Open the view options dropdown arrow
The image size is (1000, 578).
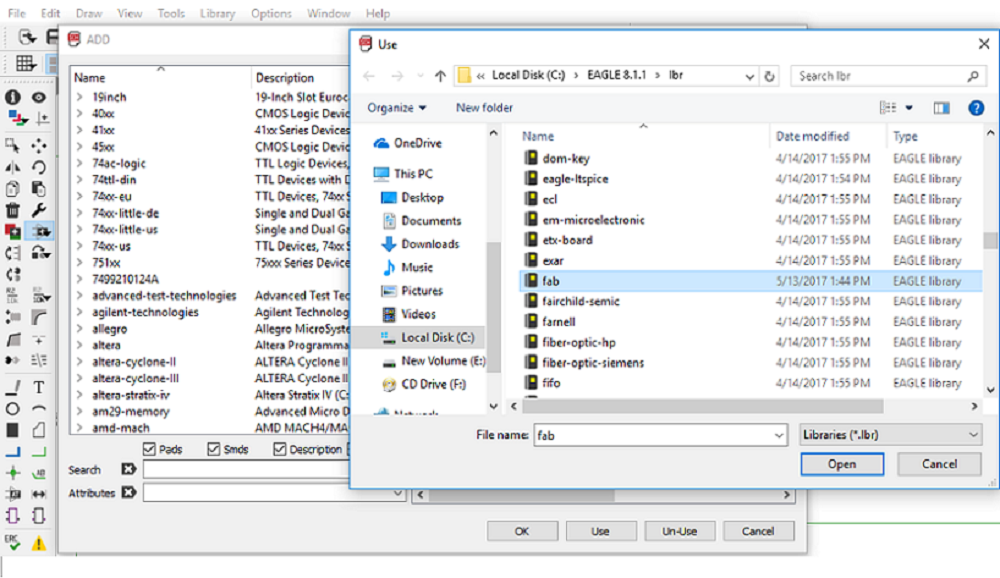(909, 108)
